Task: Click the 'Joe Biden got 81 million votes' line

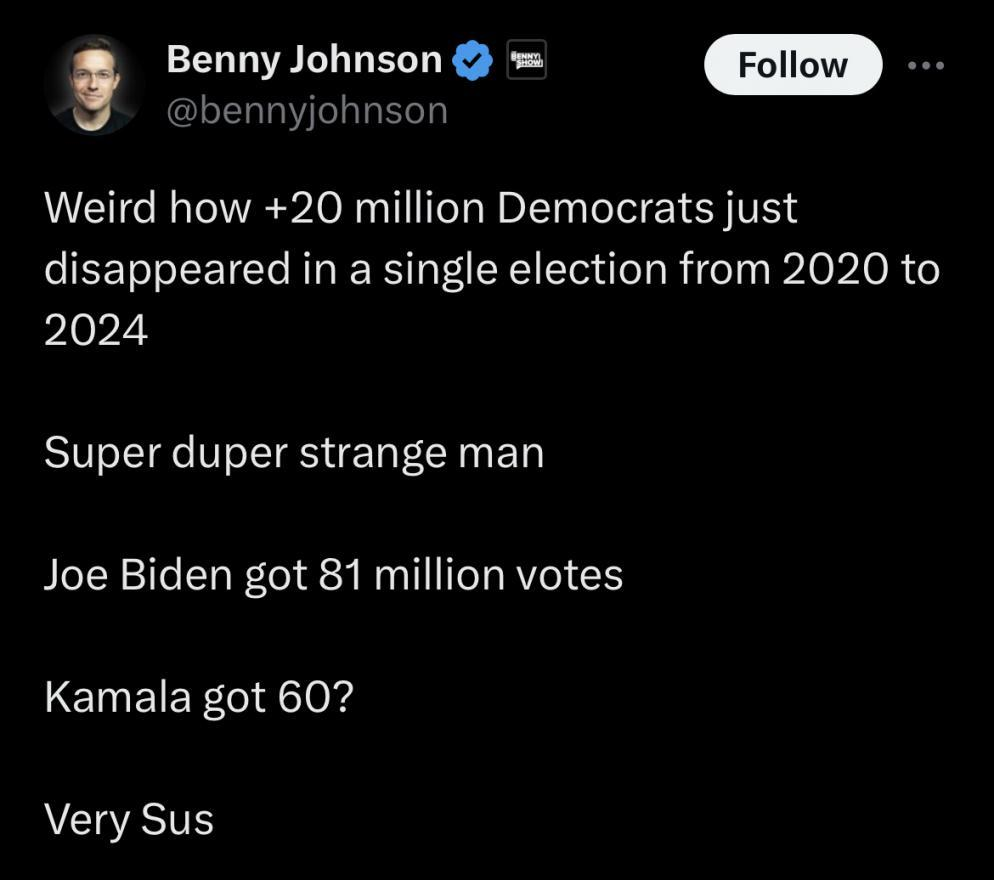Action: (333, 575)
